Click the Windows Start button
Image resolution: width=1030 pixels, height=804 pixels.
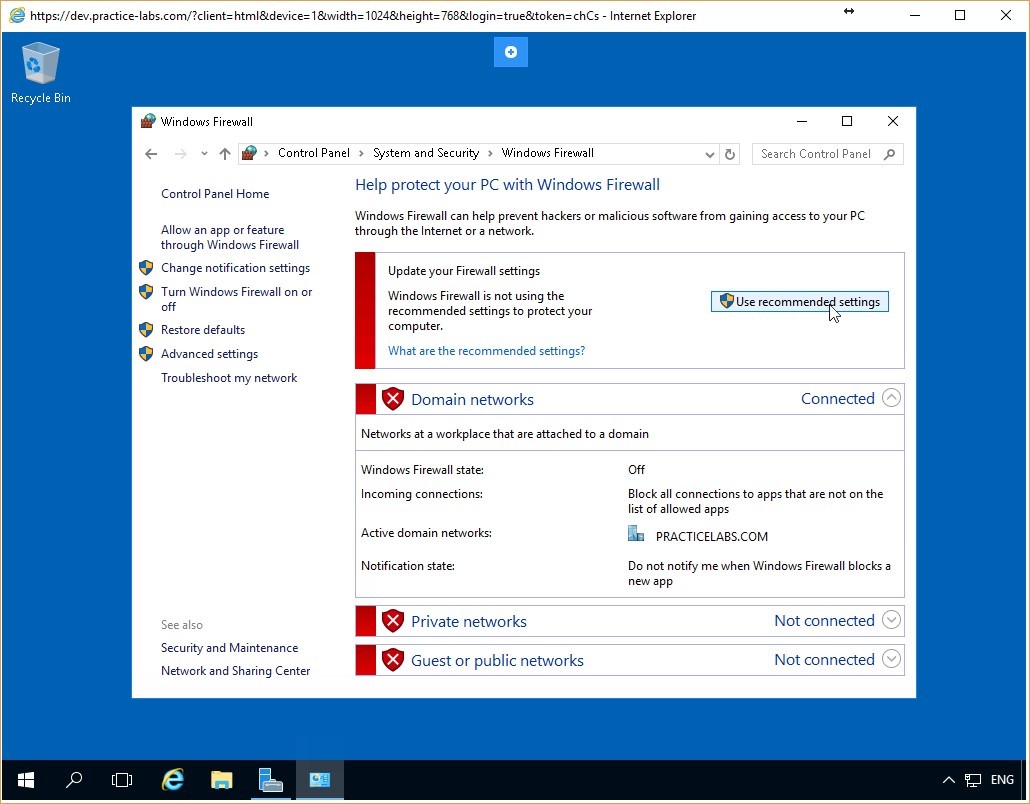pos(26,780)
